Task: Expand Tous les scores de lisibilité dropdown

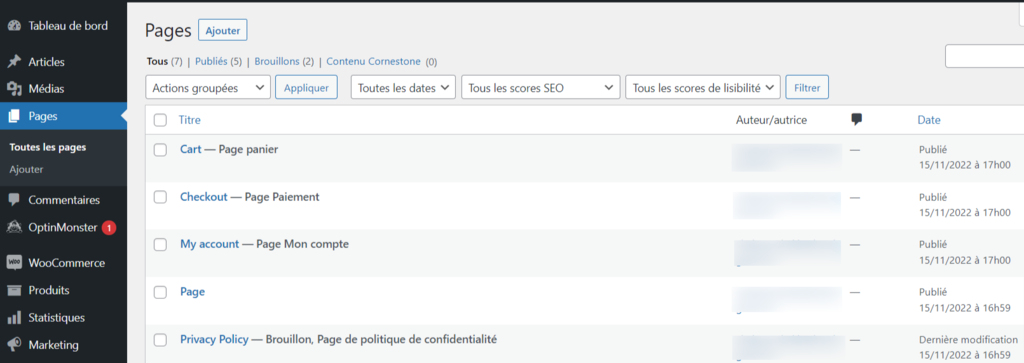Action: coord(703,87)
